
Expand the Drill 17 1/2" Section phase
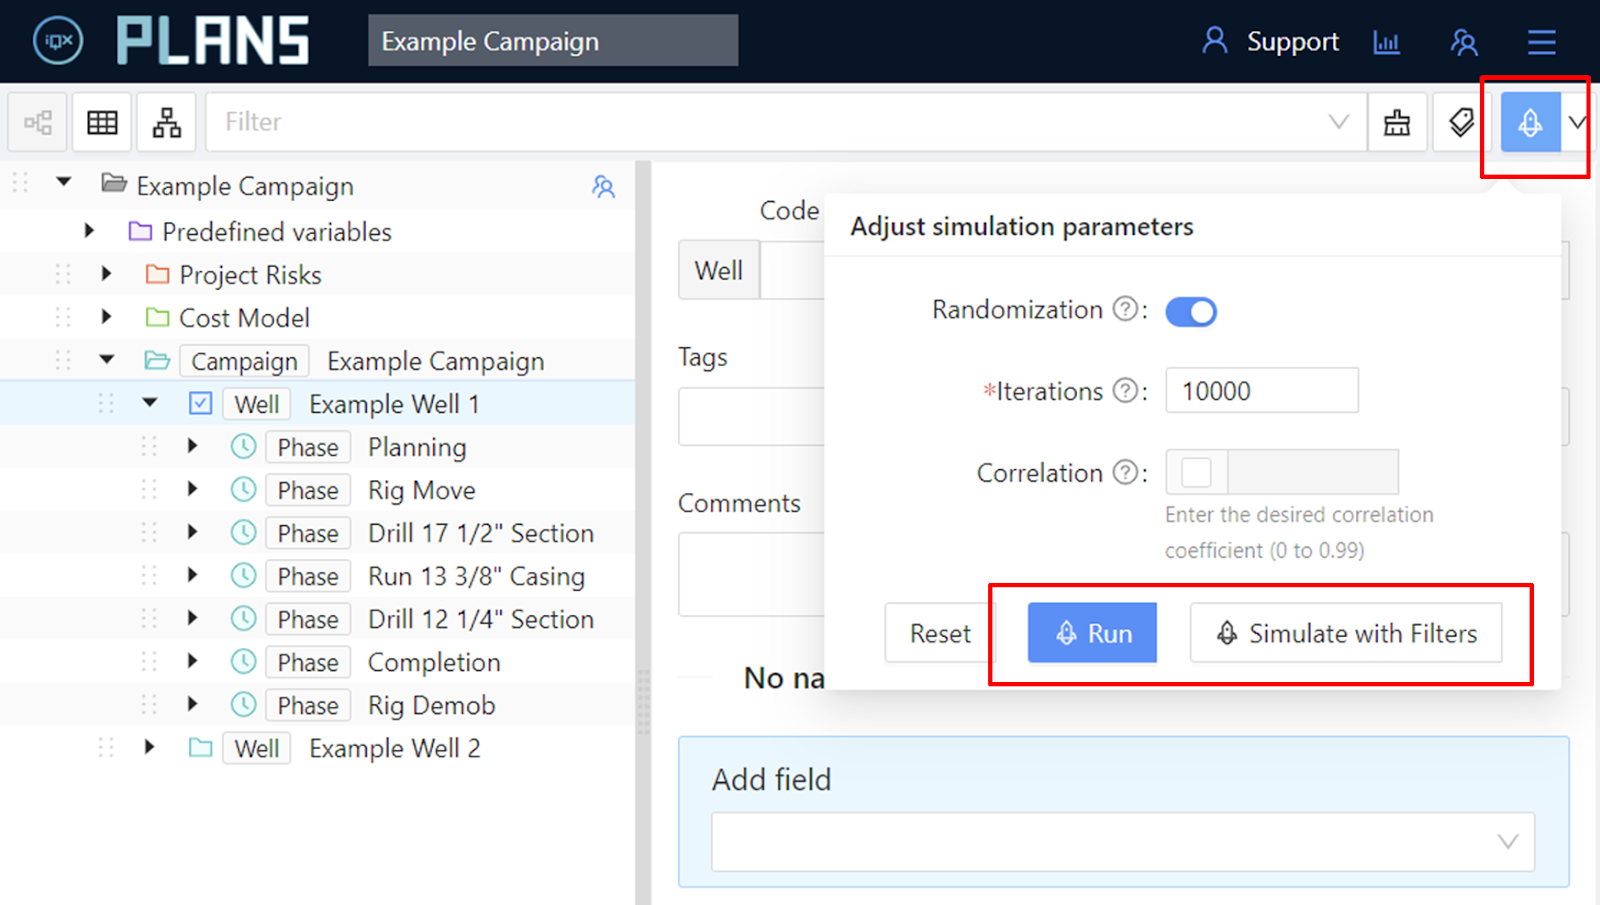(192, 532)
